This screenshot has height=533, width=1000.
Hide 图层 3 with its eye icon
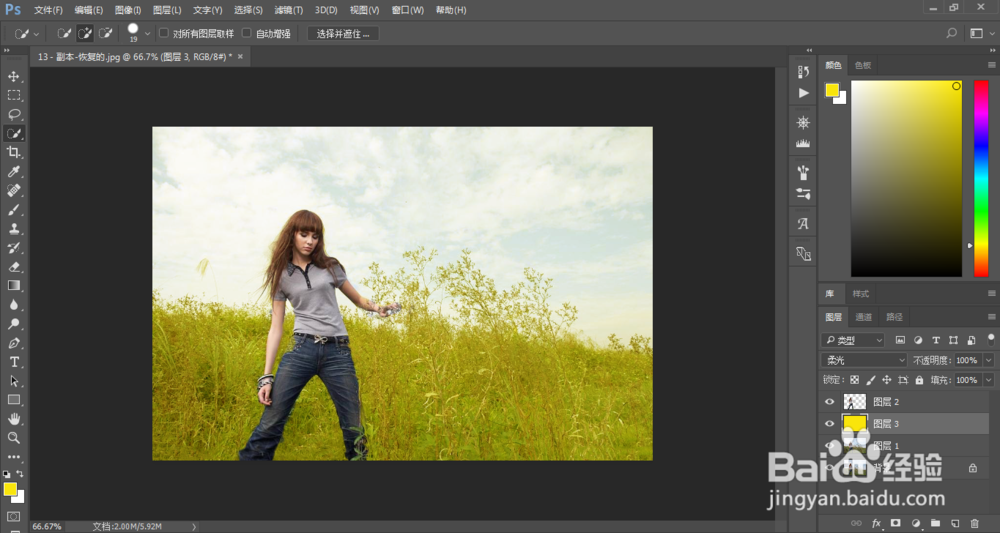pyautogui.click(x=829, y=423)
